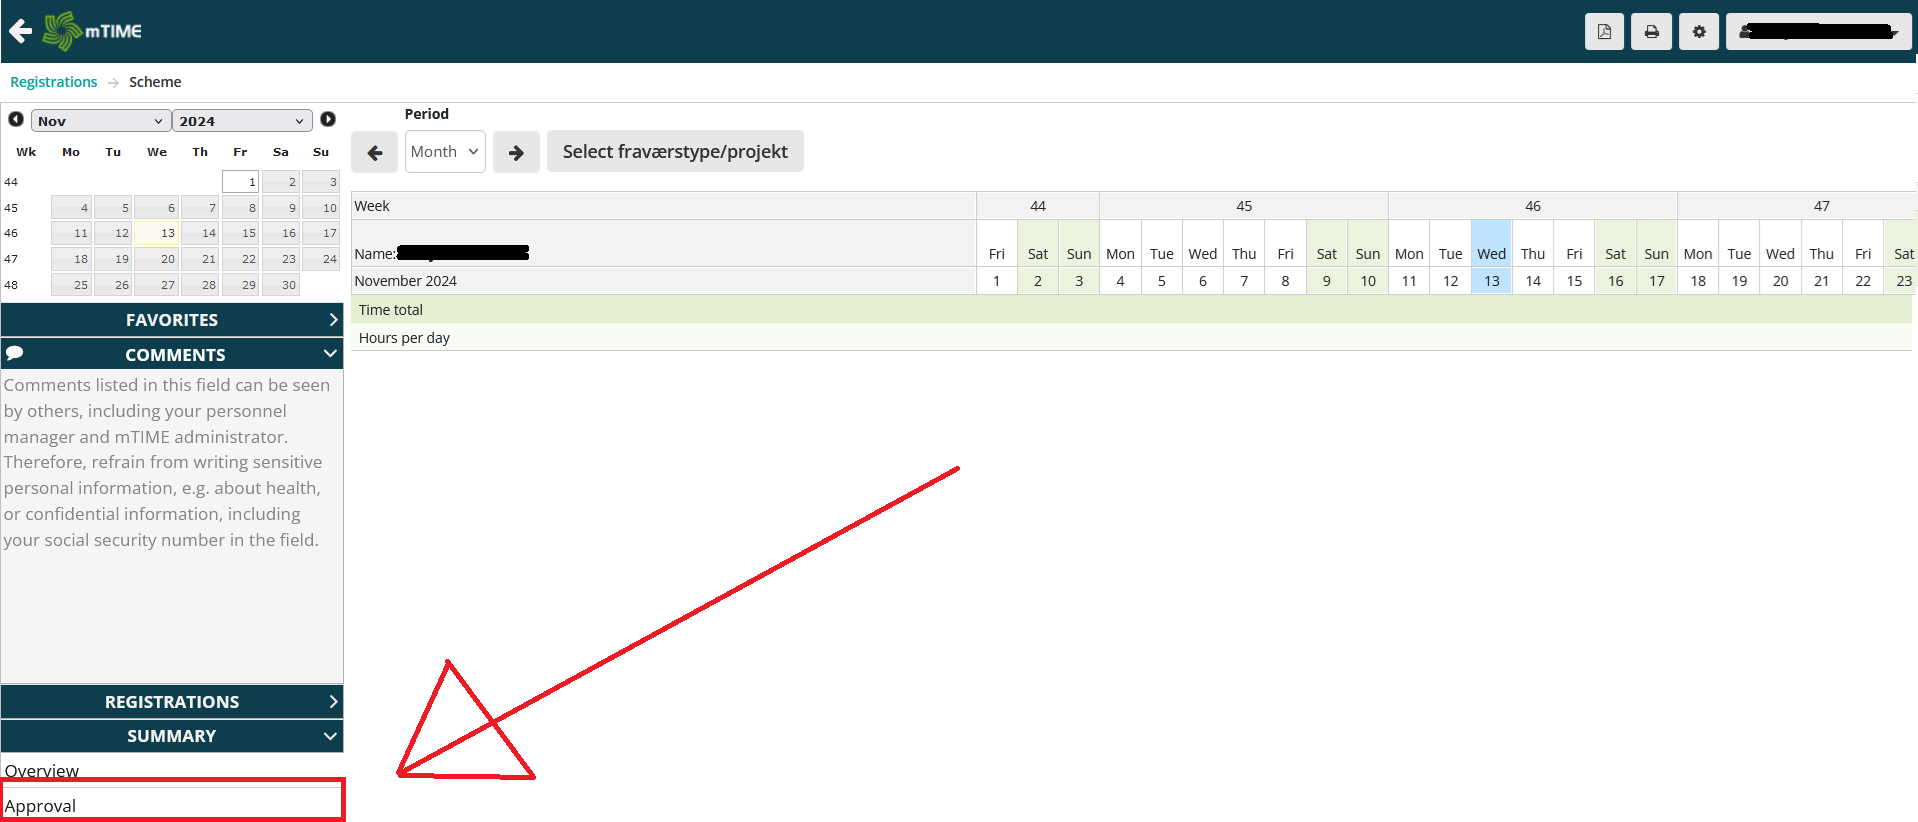The image size is (1918, 822).
Task: Go to next month in mini calendar
Action: point(328,120)
